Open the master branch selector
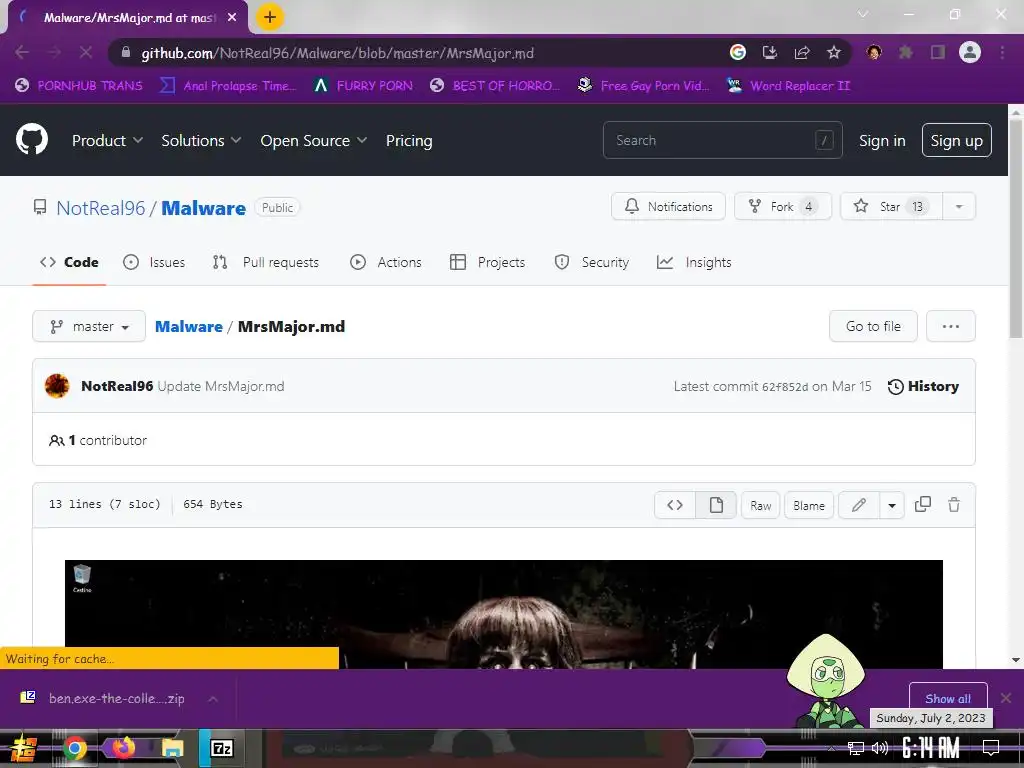Screen dimensions: 1024x768 (x=89, y=326)
